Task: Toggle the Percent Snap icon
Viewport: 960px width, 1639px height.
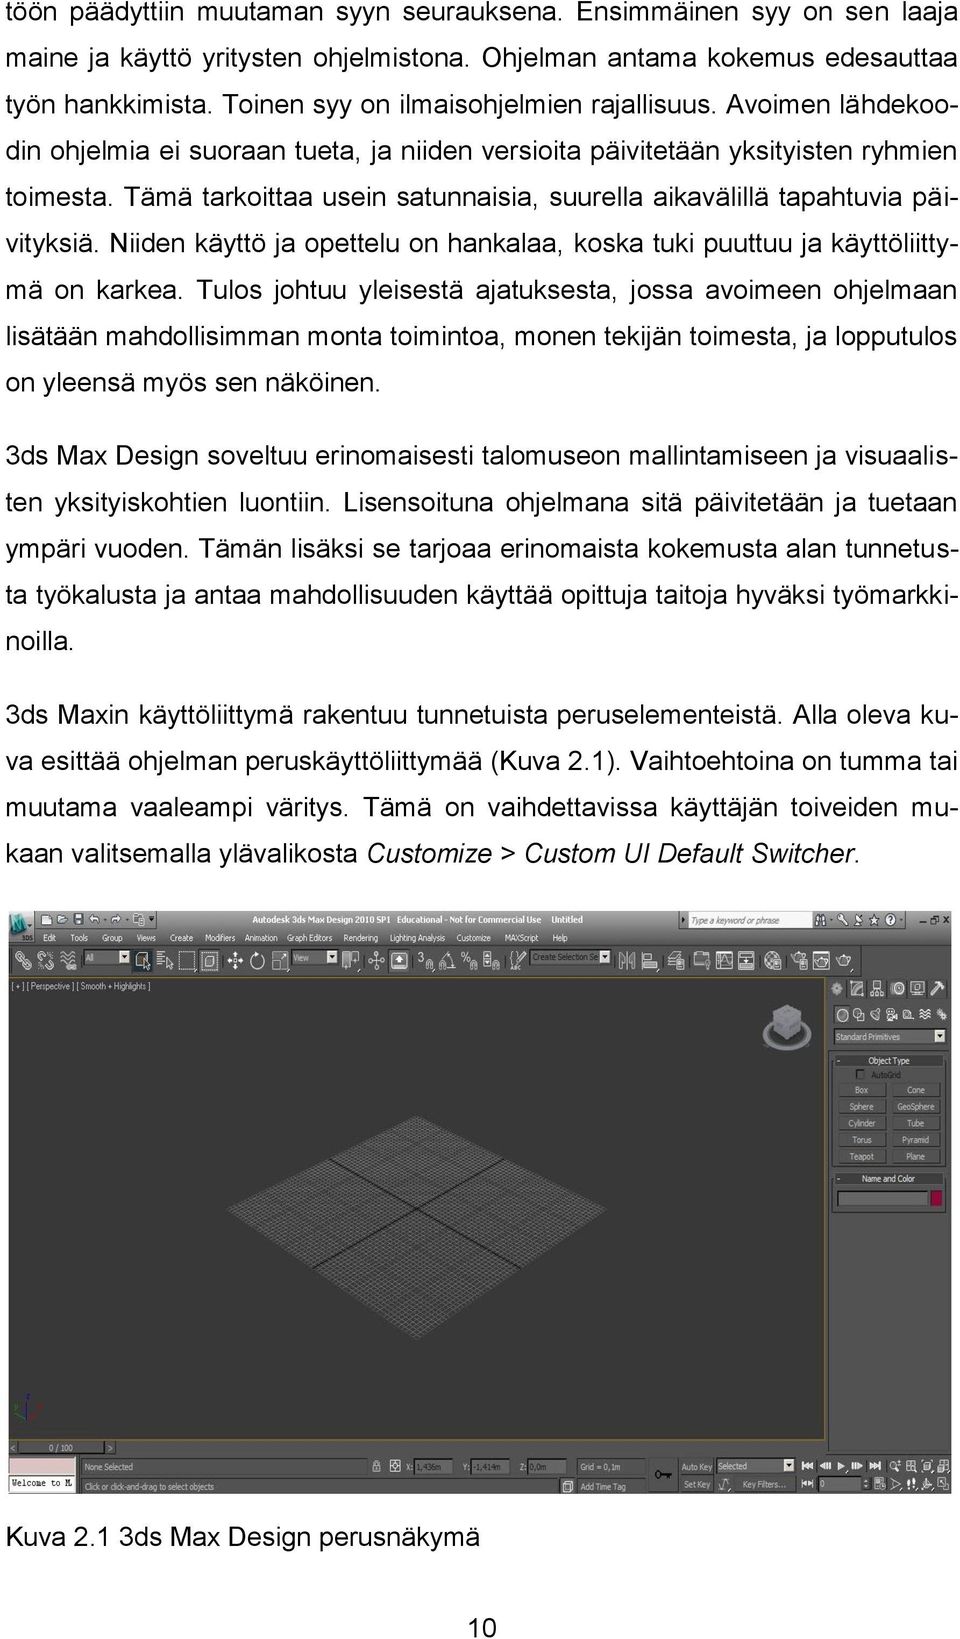Action: (468, 960)
